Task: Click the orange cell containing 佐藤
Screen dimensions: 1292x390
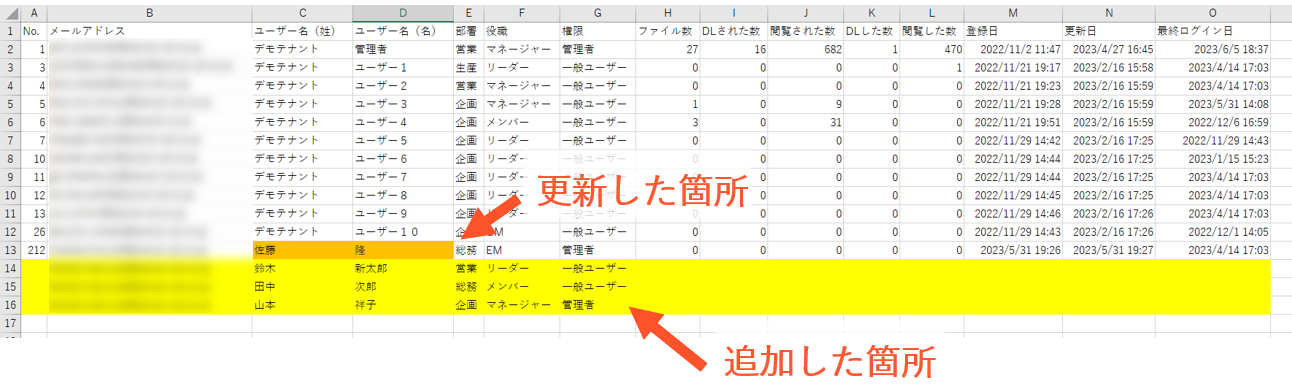Action: click(x=302, y=250)
